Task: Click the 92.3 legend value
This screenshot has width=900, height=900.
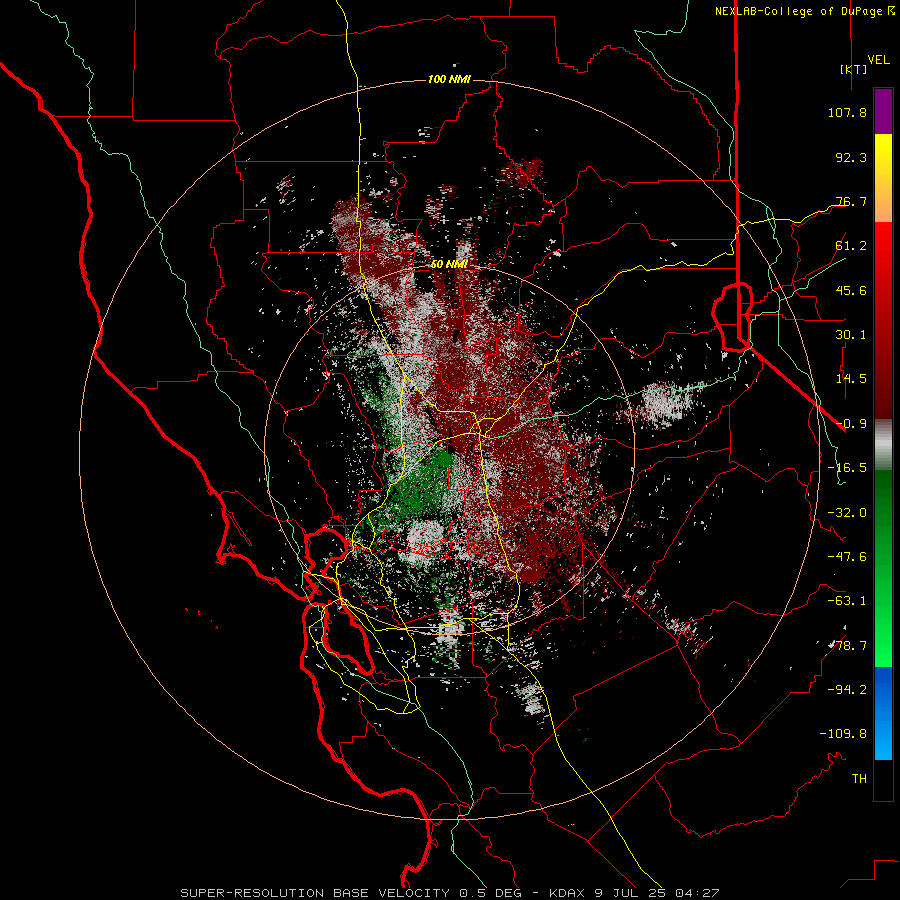Action: point(851,157)
